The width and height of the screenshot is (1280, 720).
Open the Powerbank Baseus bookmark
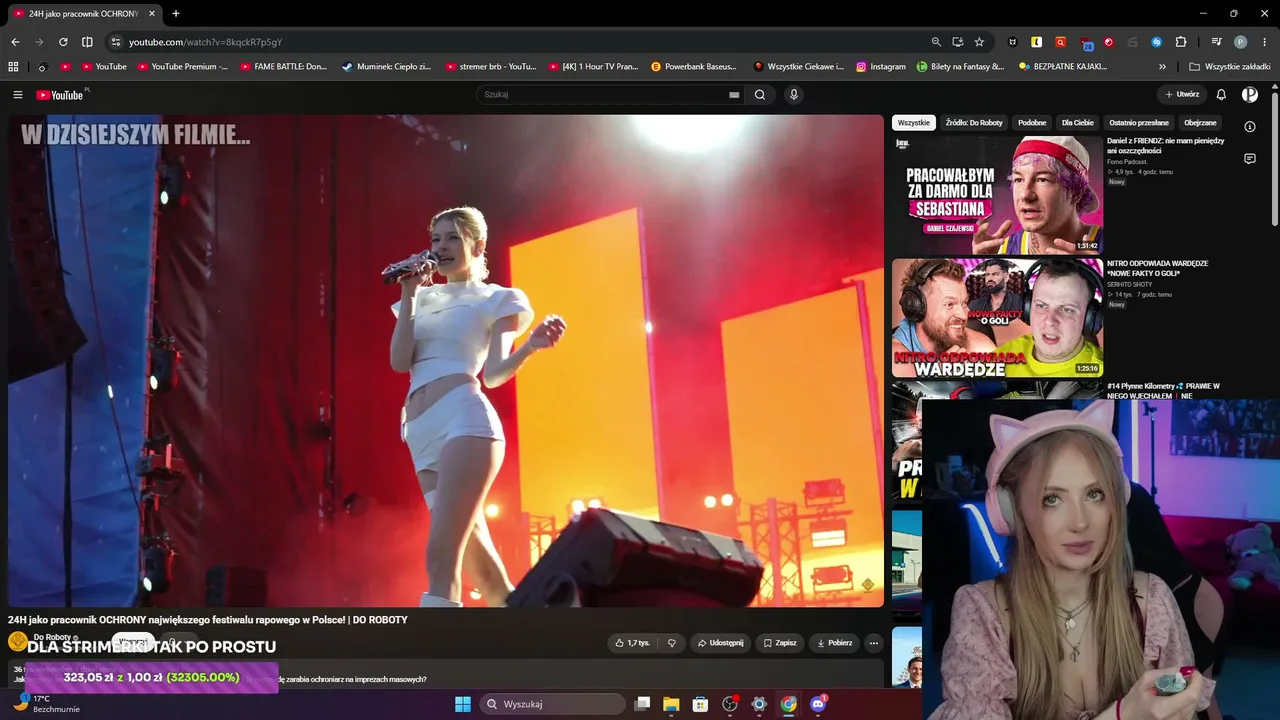693,67
